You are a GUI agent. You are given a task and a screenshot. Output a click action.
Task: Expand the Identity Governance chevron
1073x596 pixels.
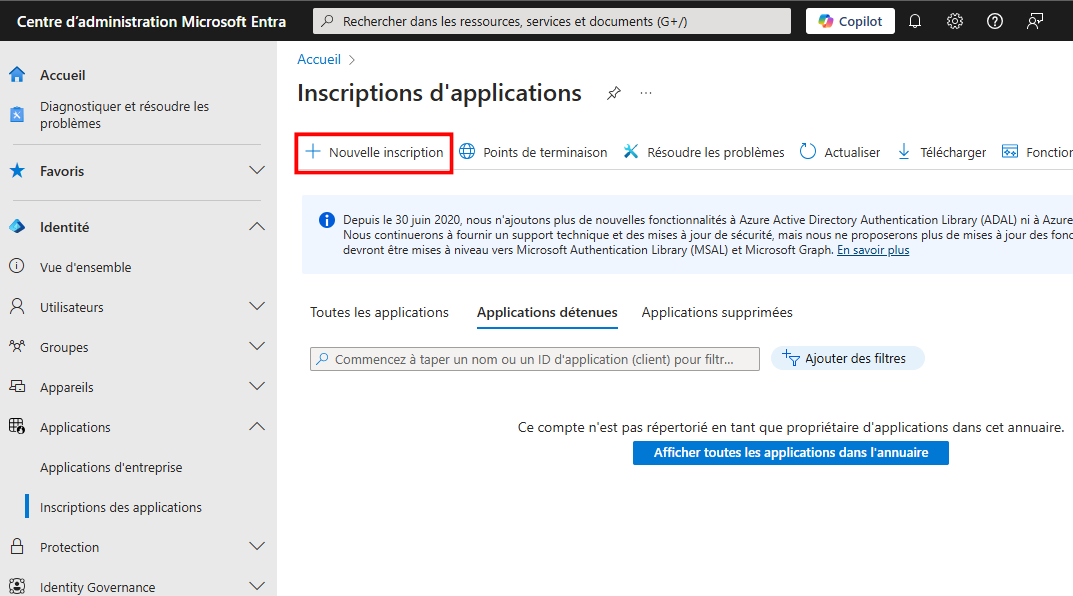[257, 586]
